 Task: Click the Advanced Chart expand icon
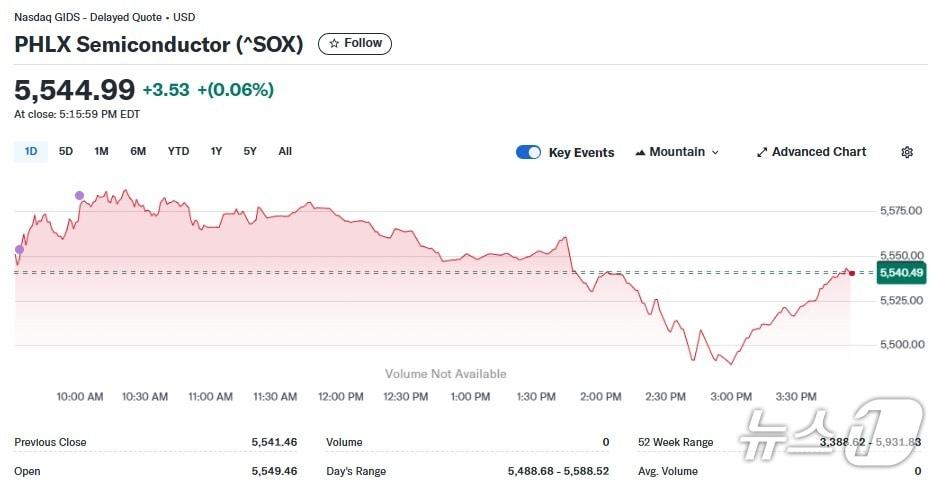(762, 152)
